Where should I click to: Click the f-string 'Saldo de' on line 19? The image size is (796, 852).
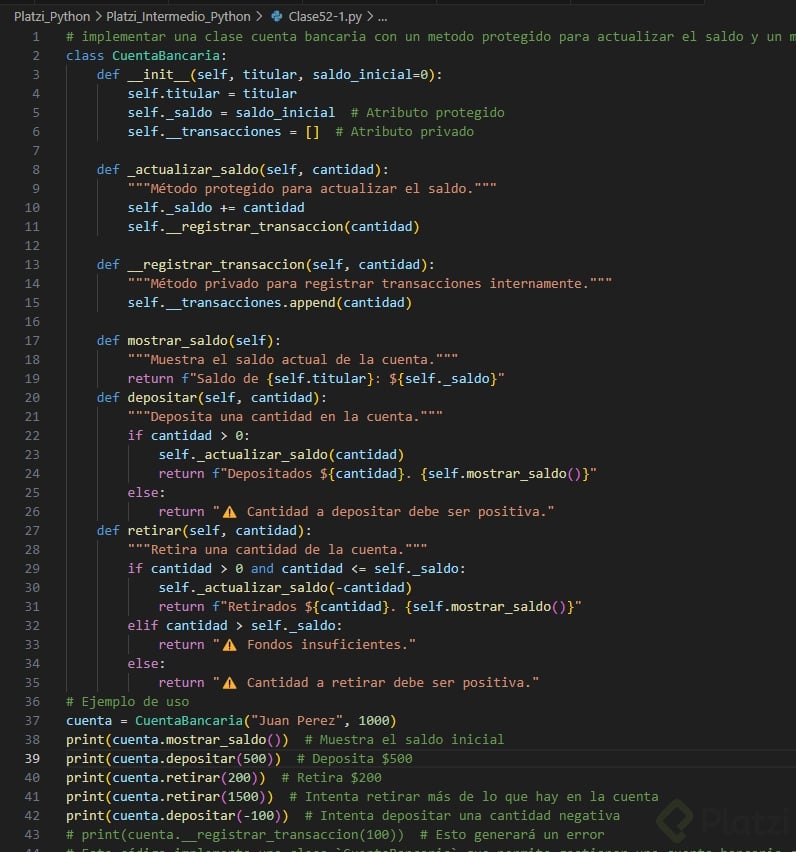[227, 379]
